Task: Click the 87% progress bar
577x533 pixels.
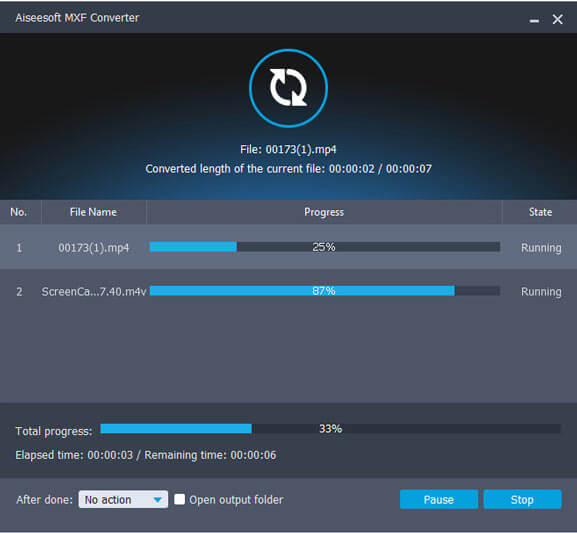Action: [325, 291]
